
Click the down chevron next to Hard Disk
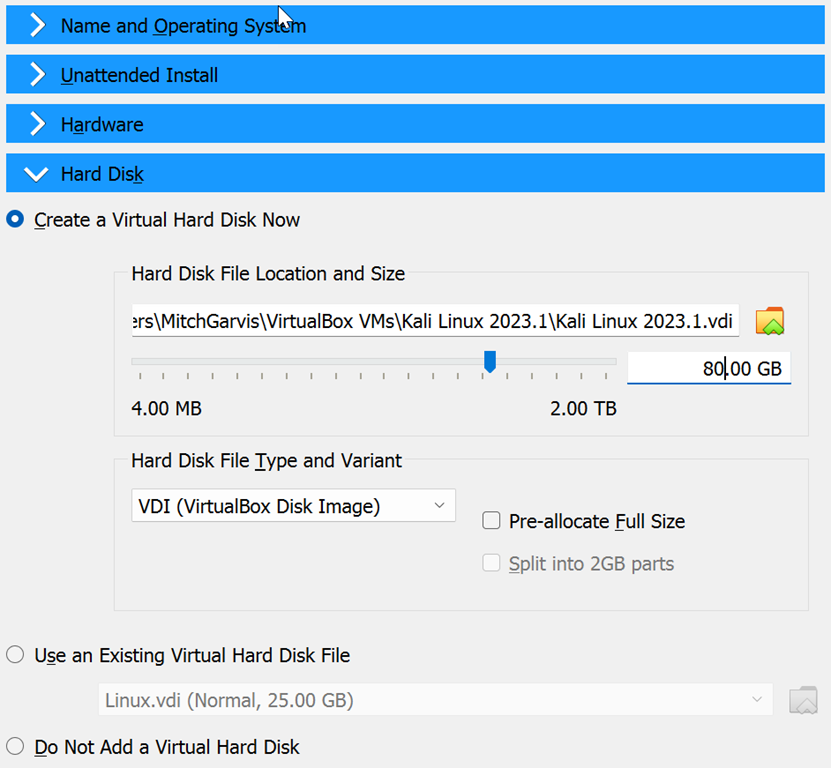click(37, 175)
